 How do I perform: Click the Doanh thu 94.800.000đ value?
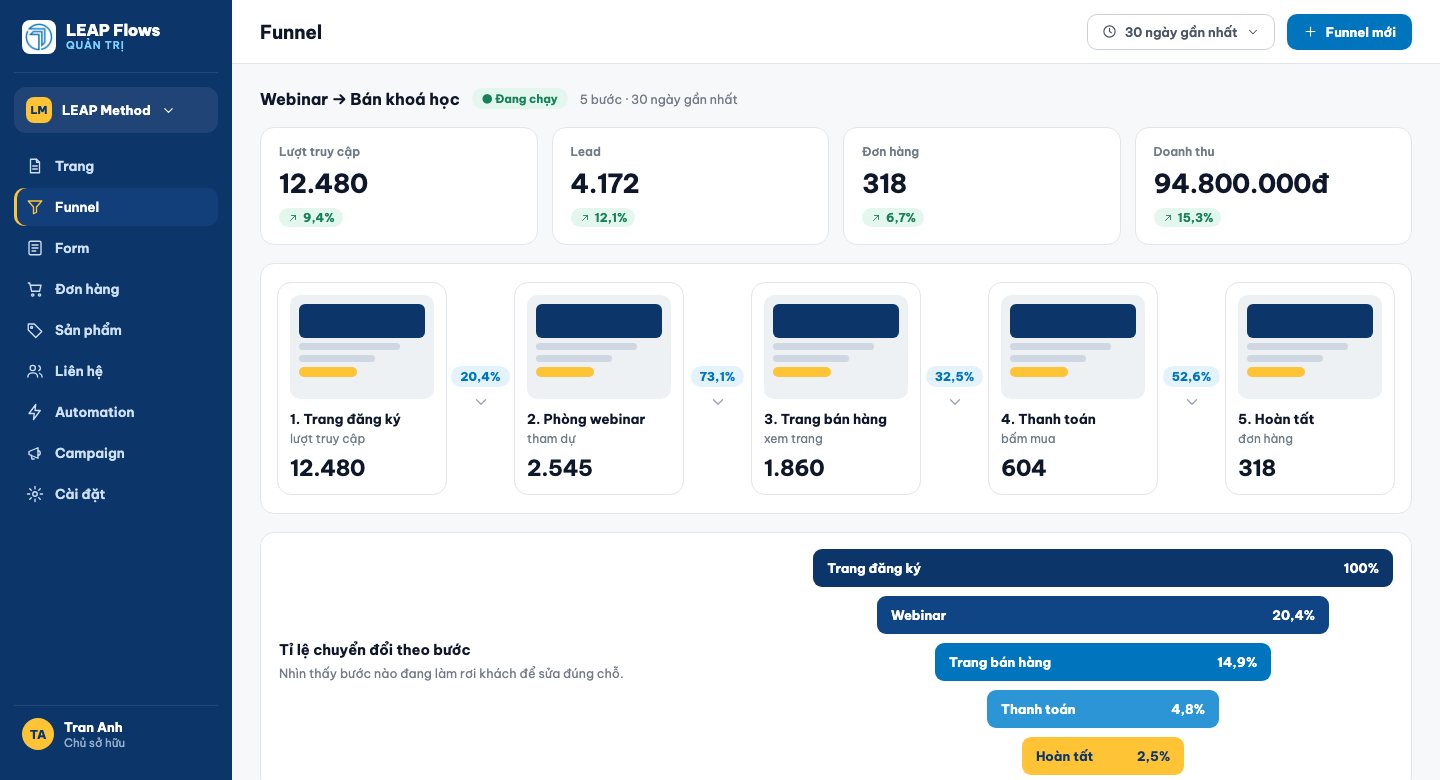point(1241,184)
